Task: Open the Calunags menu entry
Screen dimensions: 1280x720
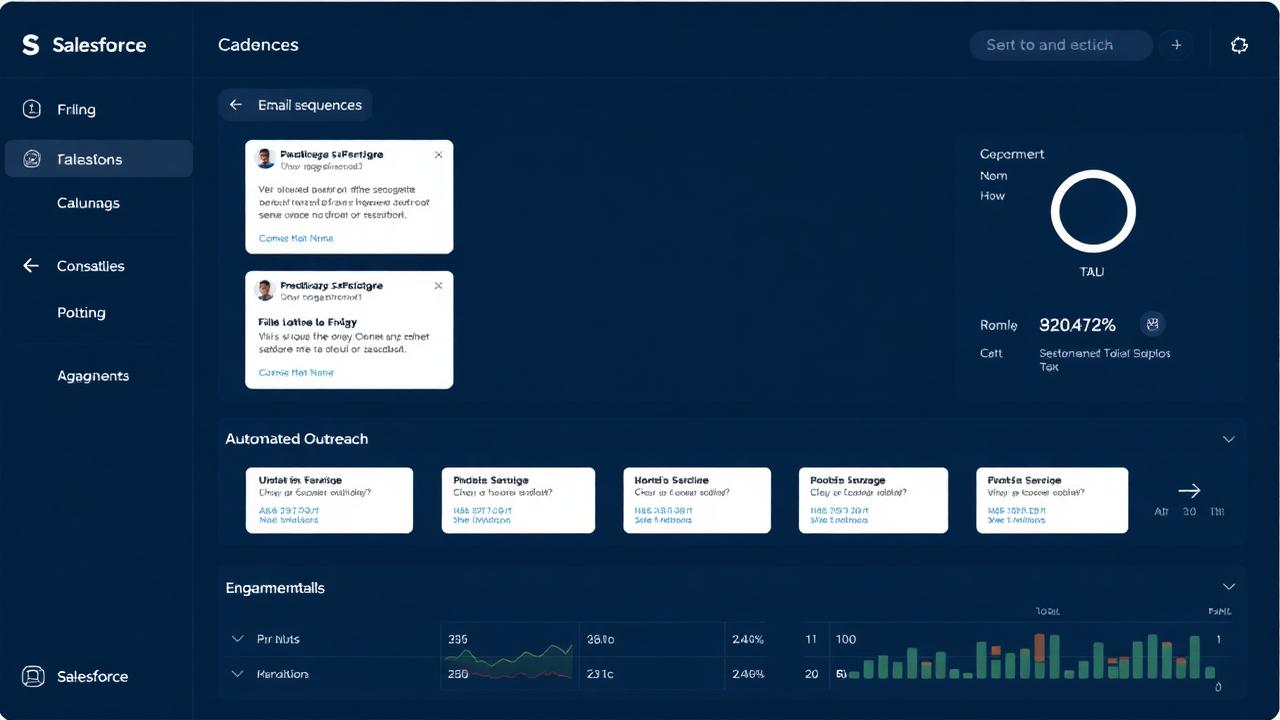Action: (88, 203)
